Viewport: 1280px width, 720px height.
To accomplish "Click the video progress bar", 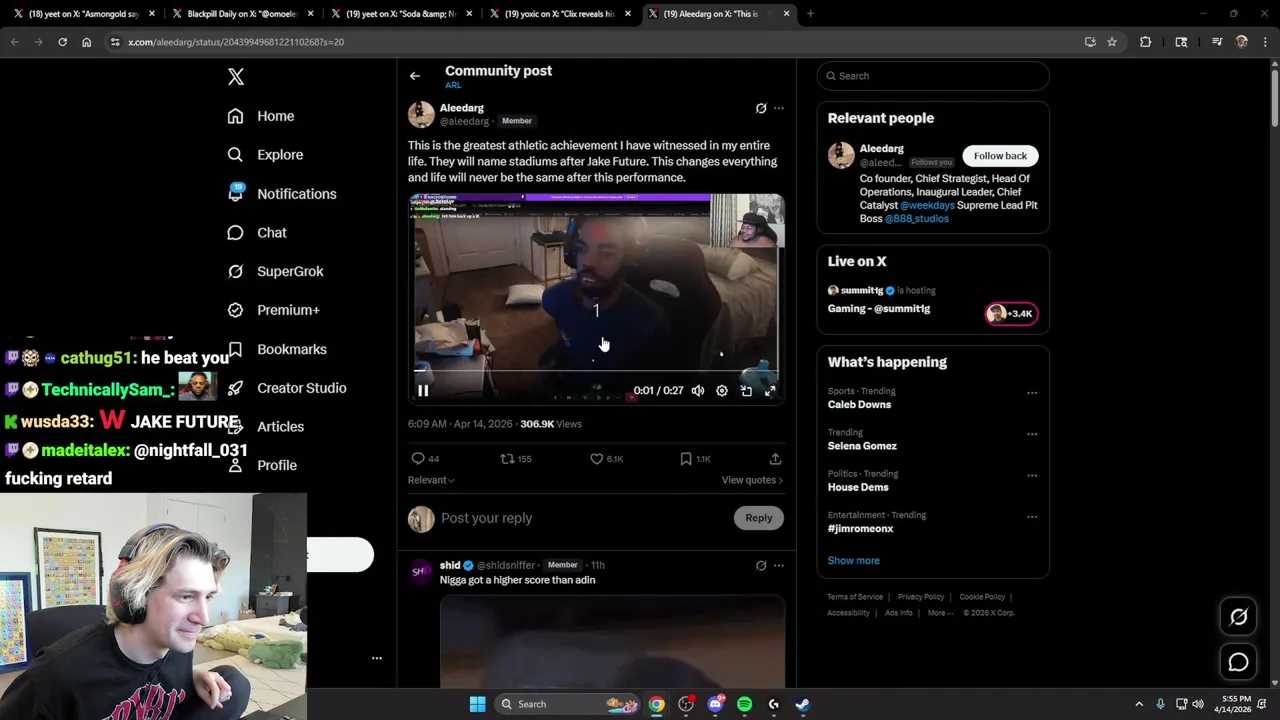I will pyautogui.click(x=596, y=370).
